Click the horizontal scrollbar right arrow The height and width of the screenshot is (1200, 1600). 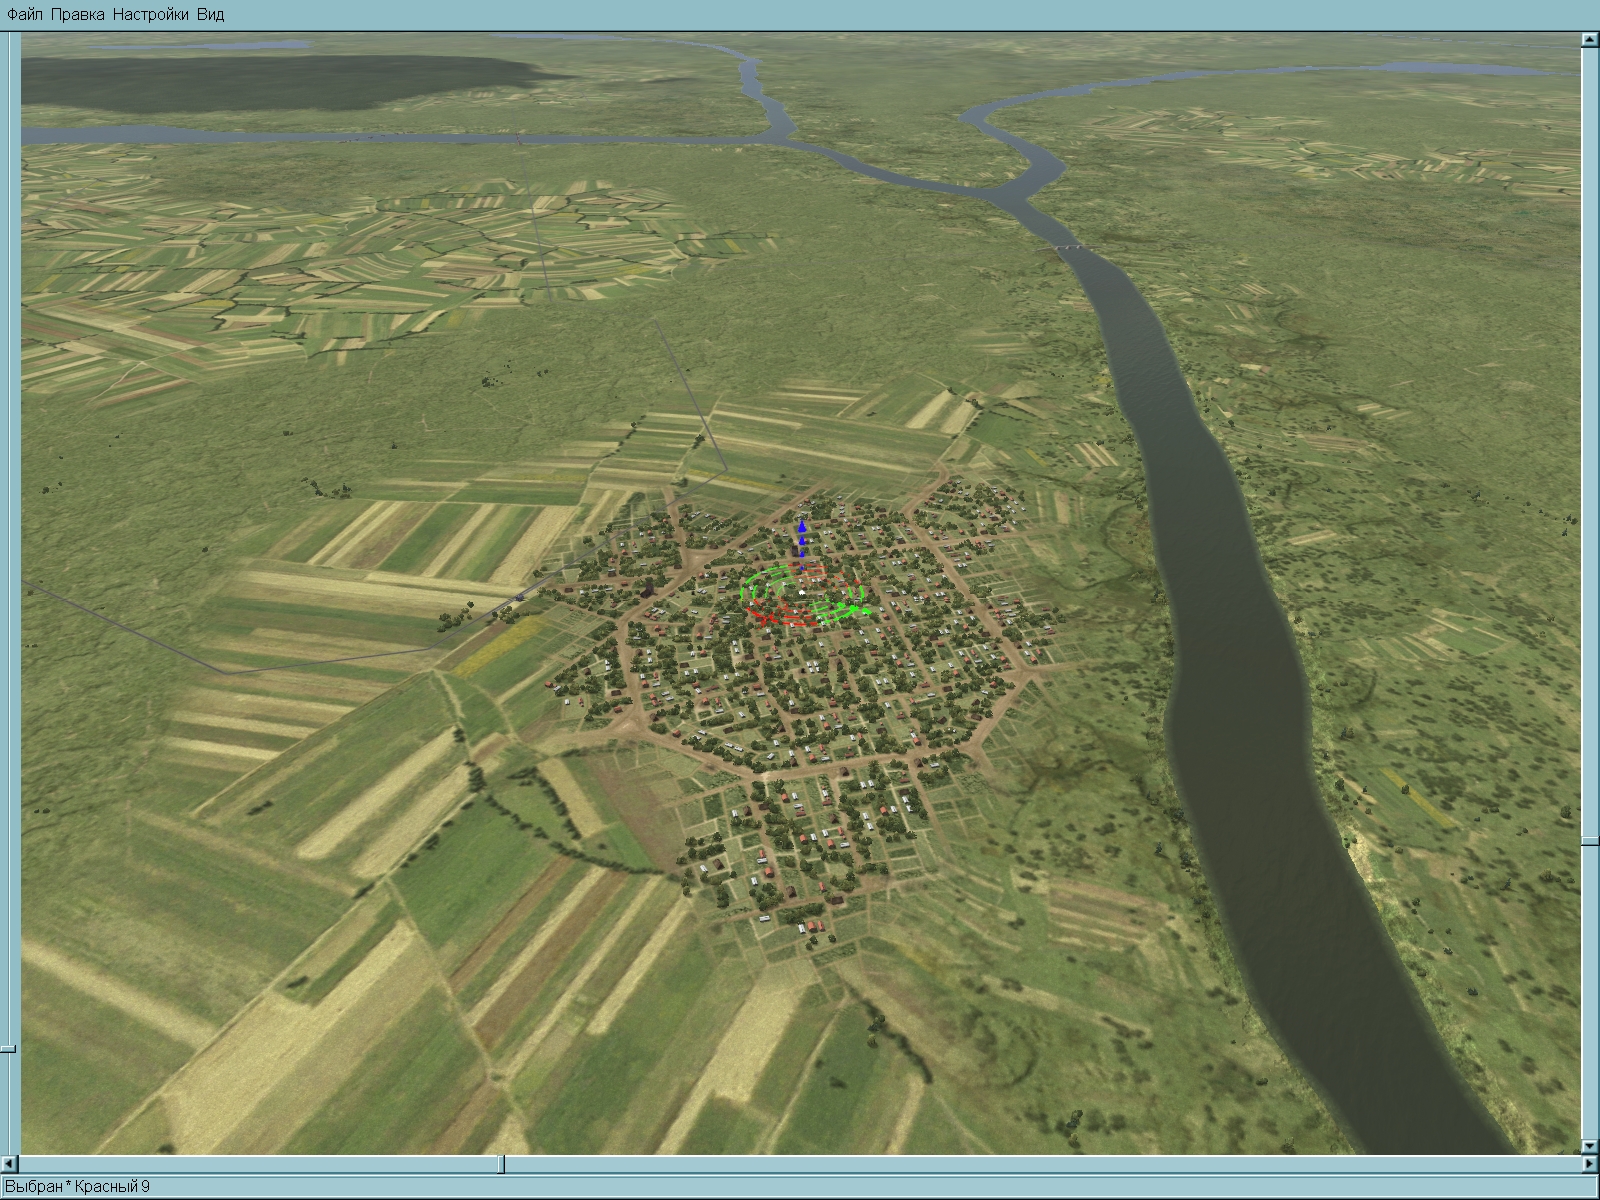pyautogui.click(x=1589, y=1164)
